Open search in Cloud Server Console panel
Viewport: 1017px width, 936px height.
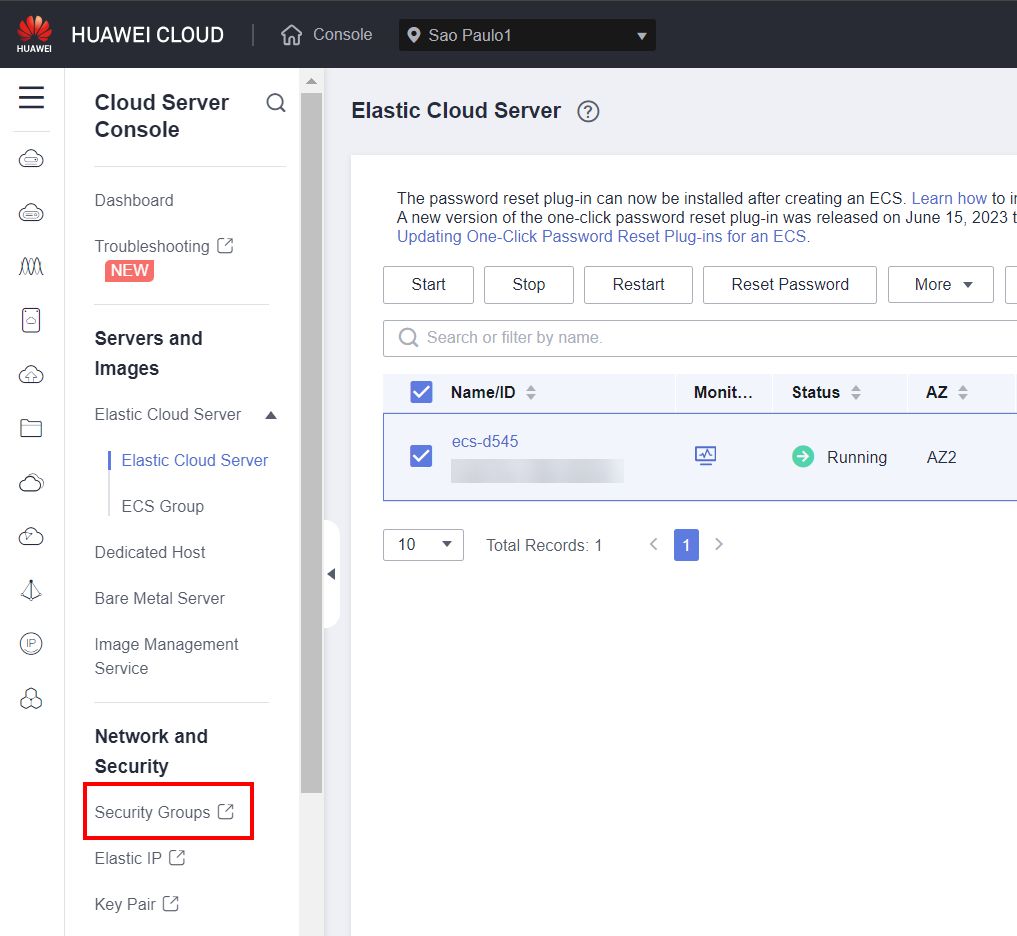pos(275,102)
